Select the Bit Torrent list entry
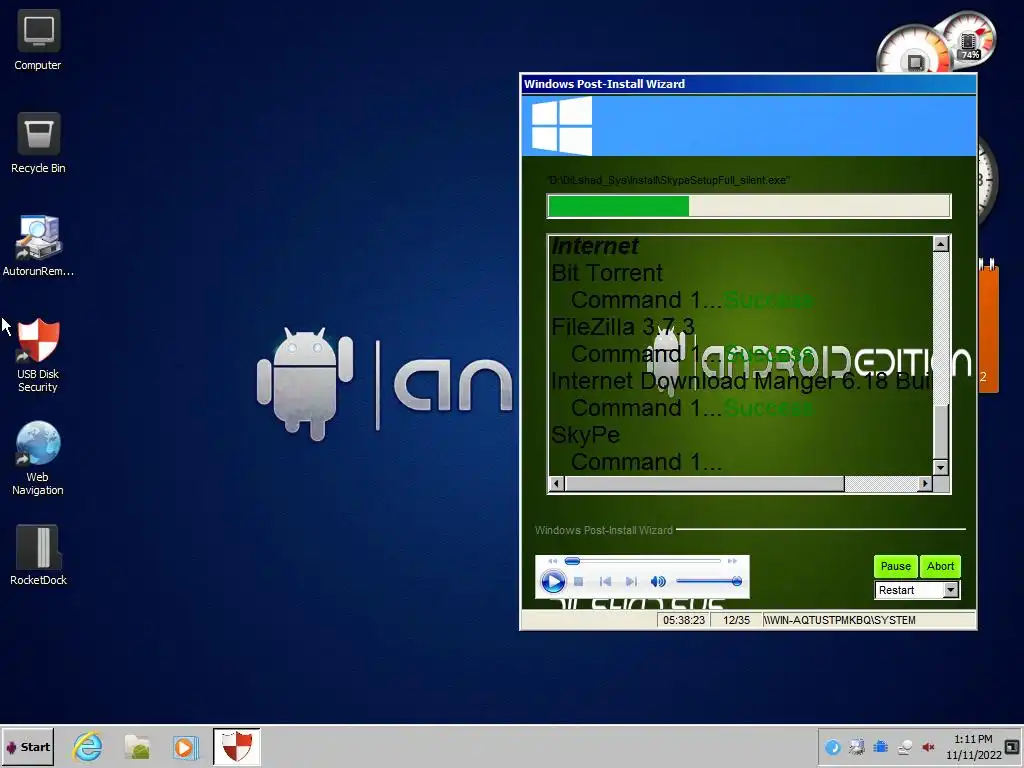 click(x=607, y=273)
